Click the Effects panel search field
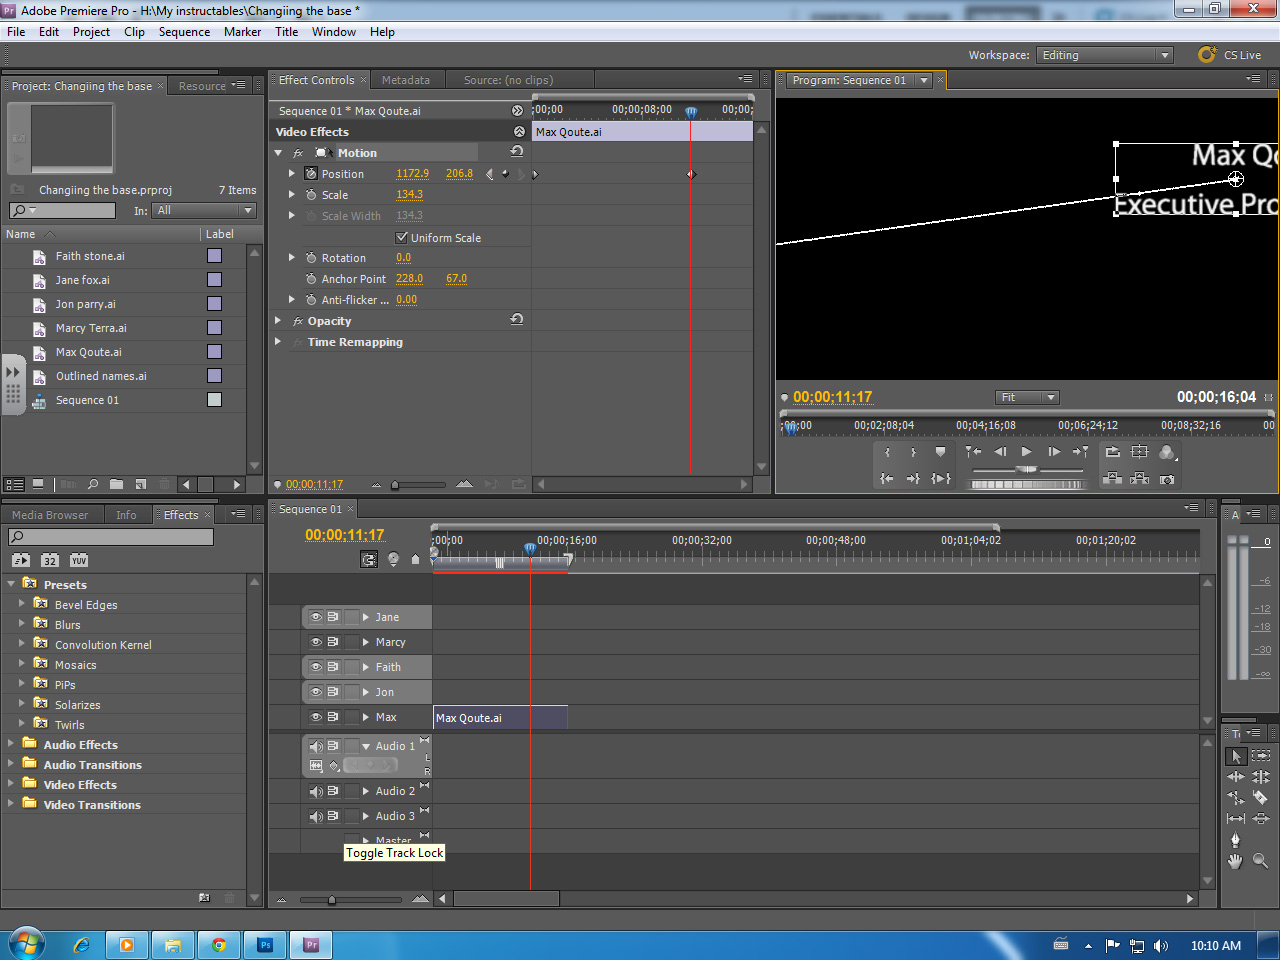This screenshot has height=960, width=1280. [111, 537]
